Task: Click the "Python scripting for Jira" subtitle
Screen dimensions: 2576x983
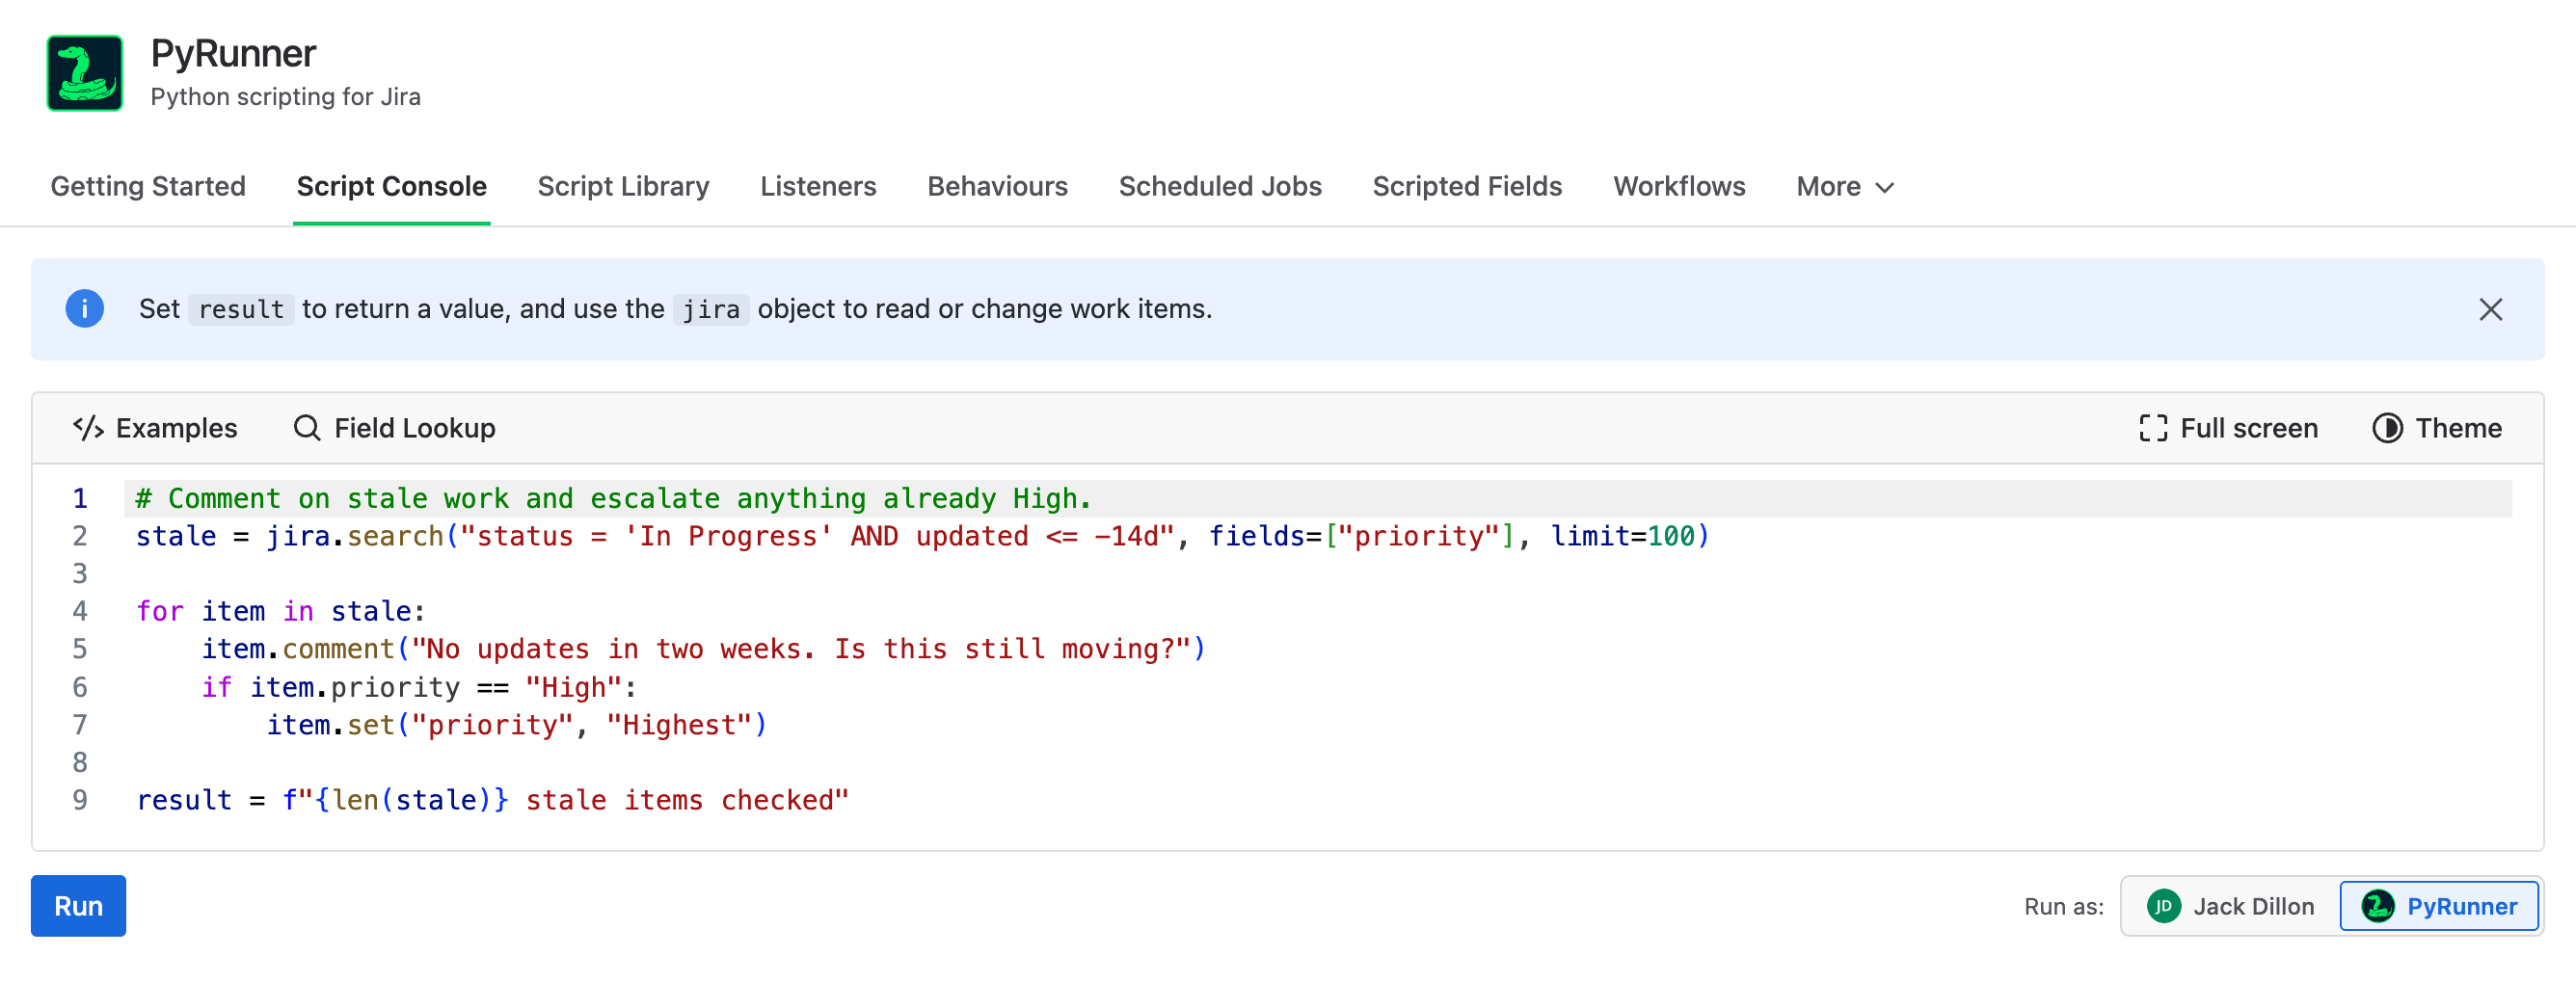Action: point(285,97)
